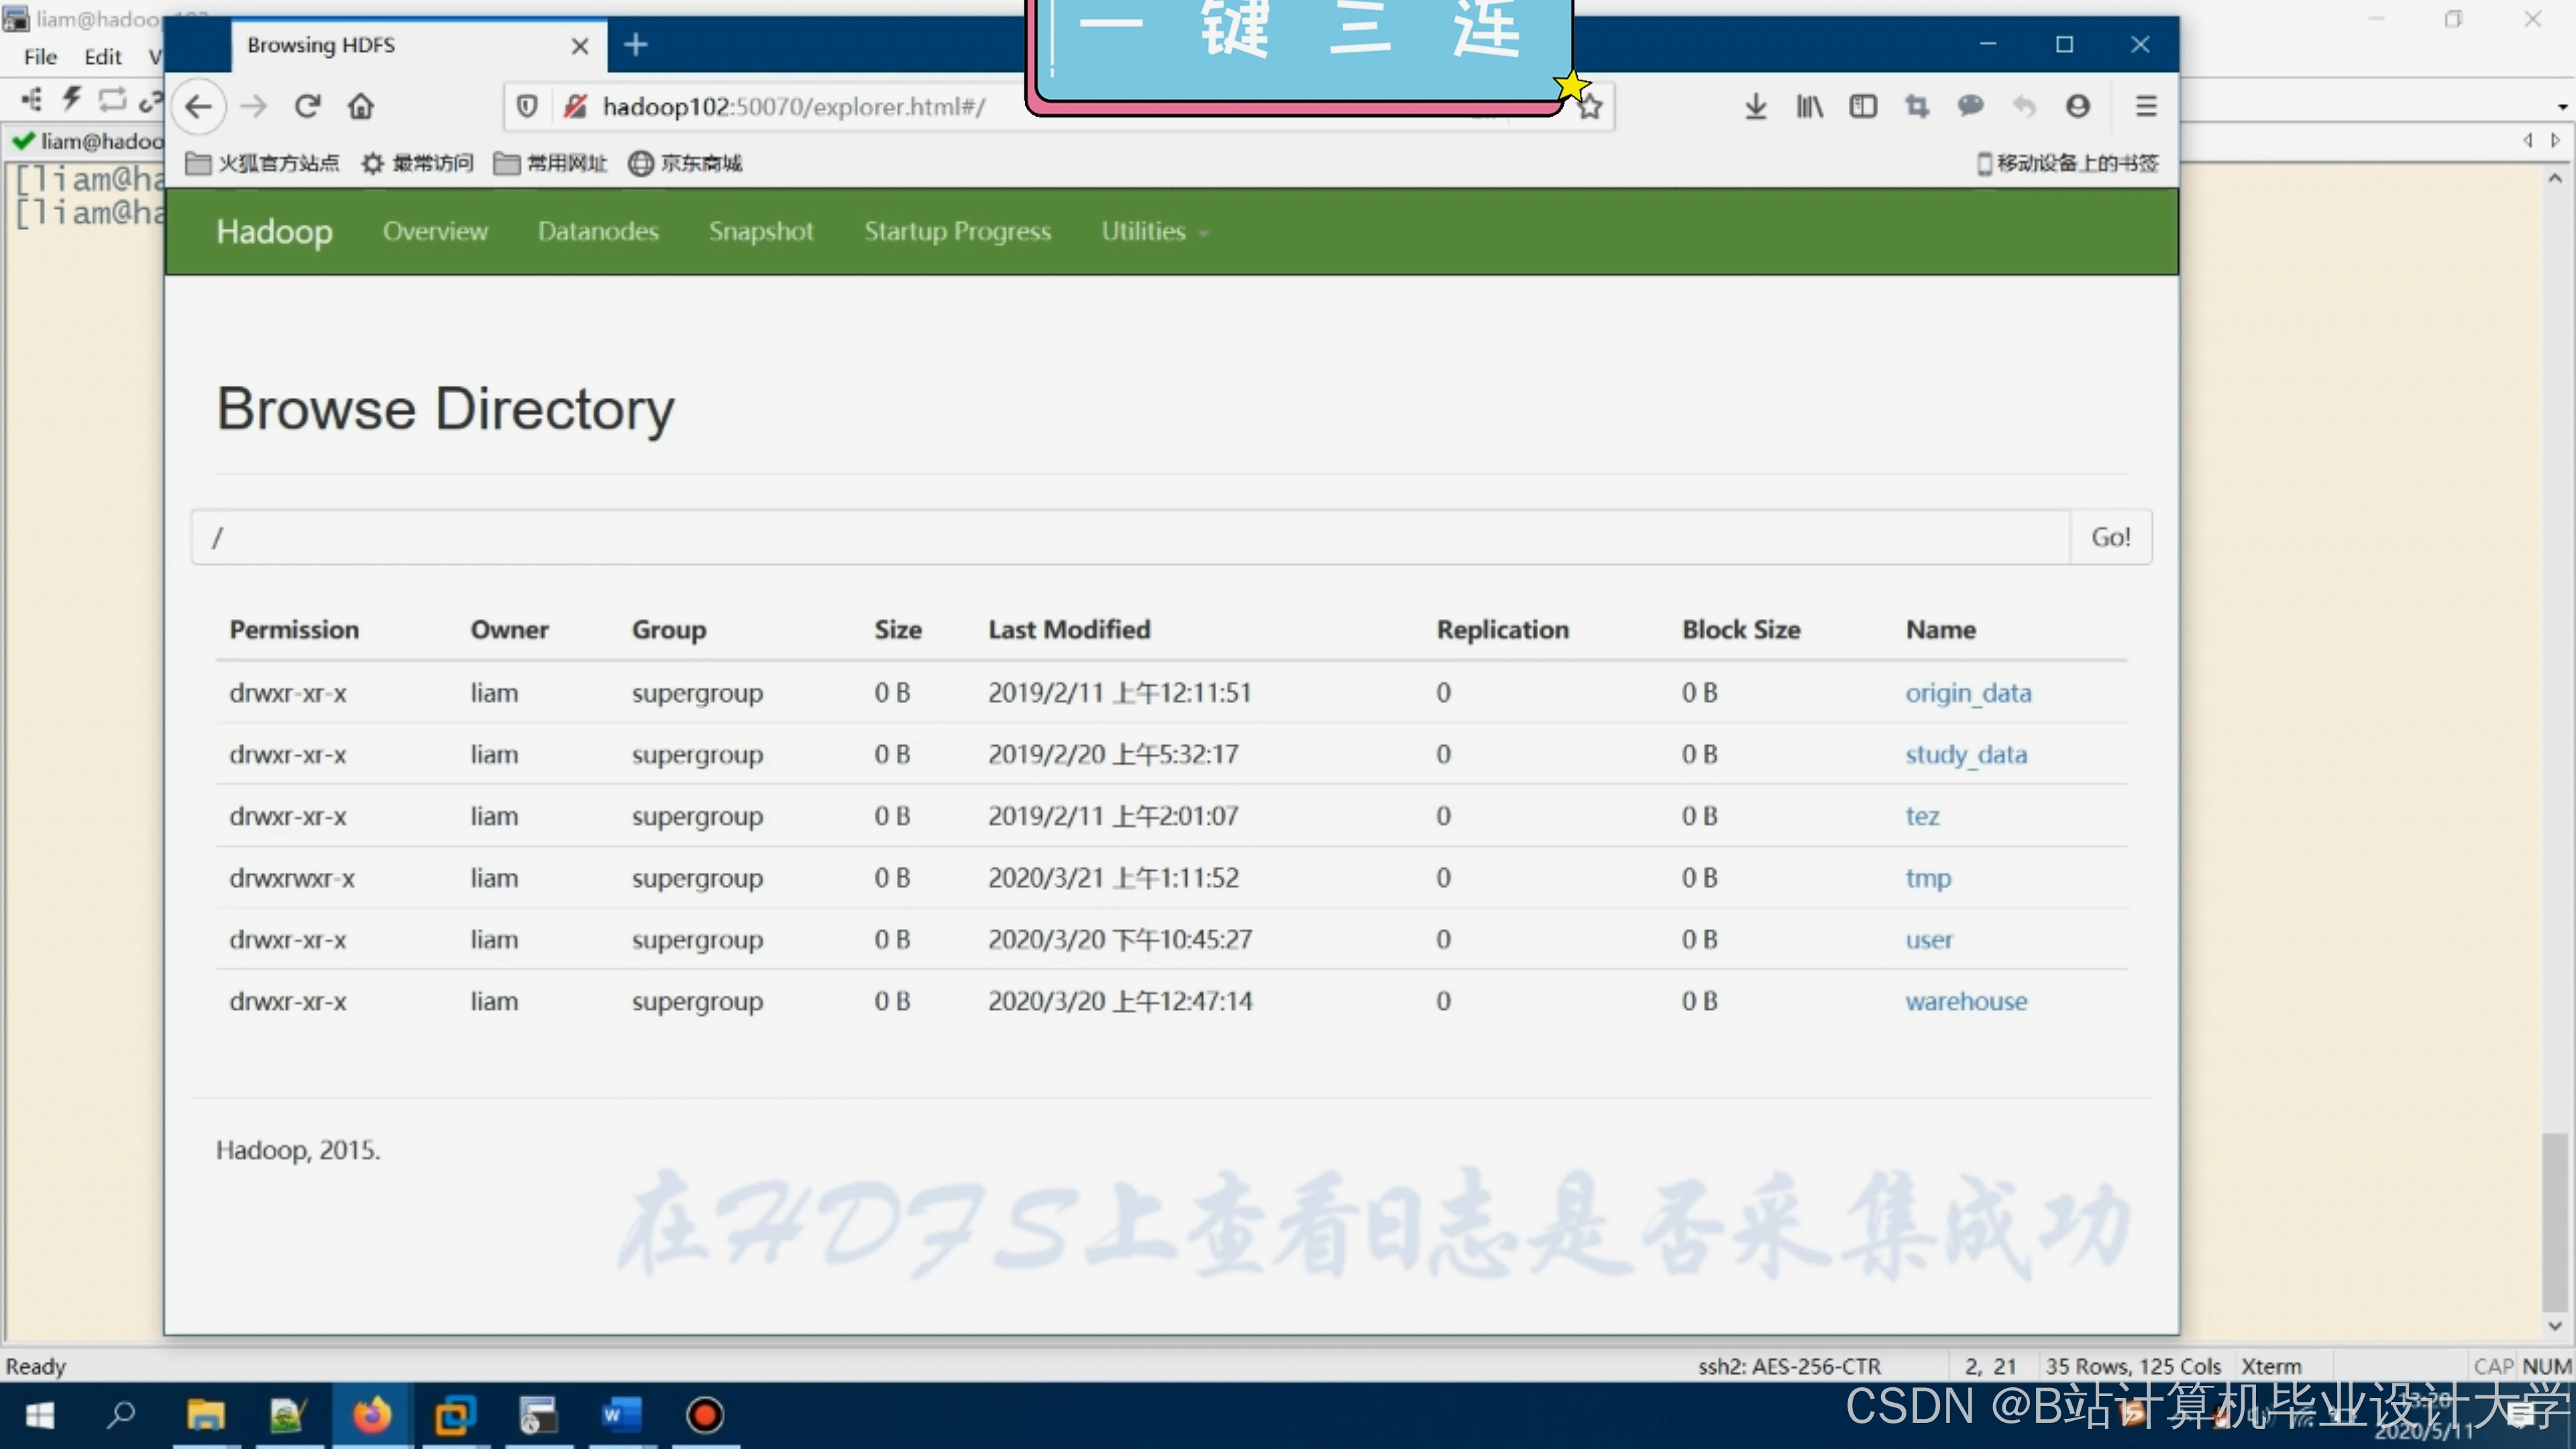The width and height of the screenshot is (2576, 1449).
Task: Switch to the Datanodes tab
Action: tap(598, 231)
